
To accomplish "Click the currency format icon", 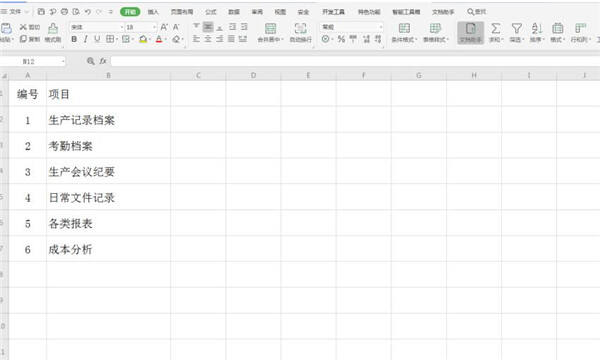I will [x=326, y=39].
